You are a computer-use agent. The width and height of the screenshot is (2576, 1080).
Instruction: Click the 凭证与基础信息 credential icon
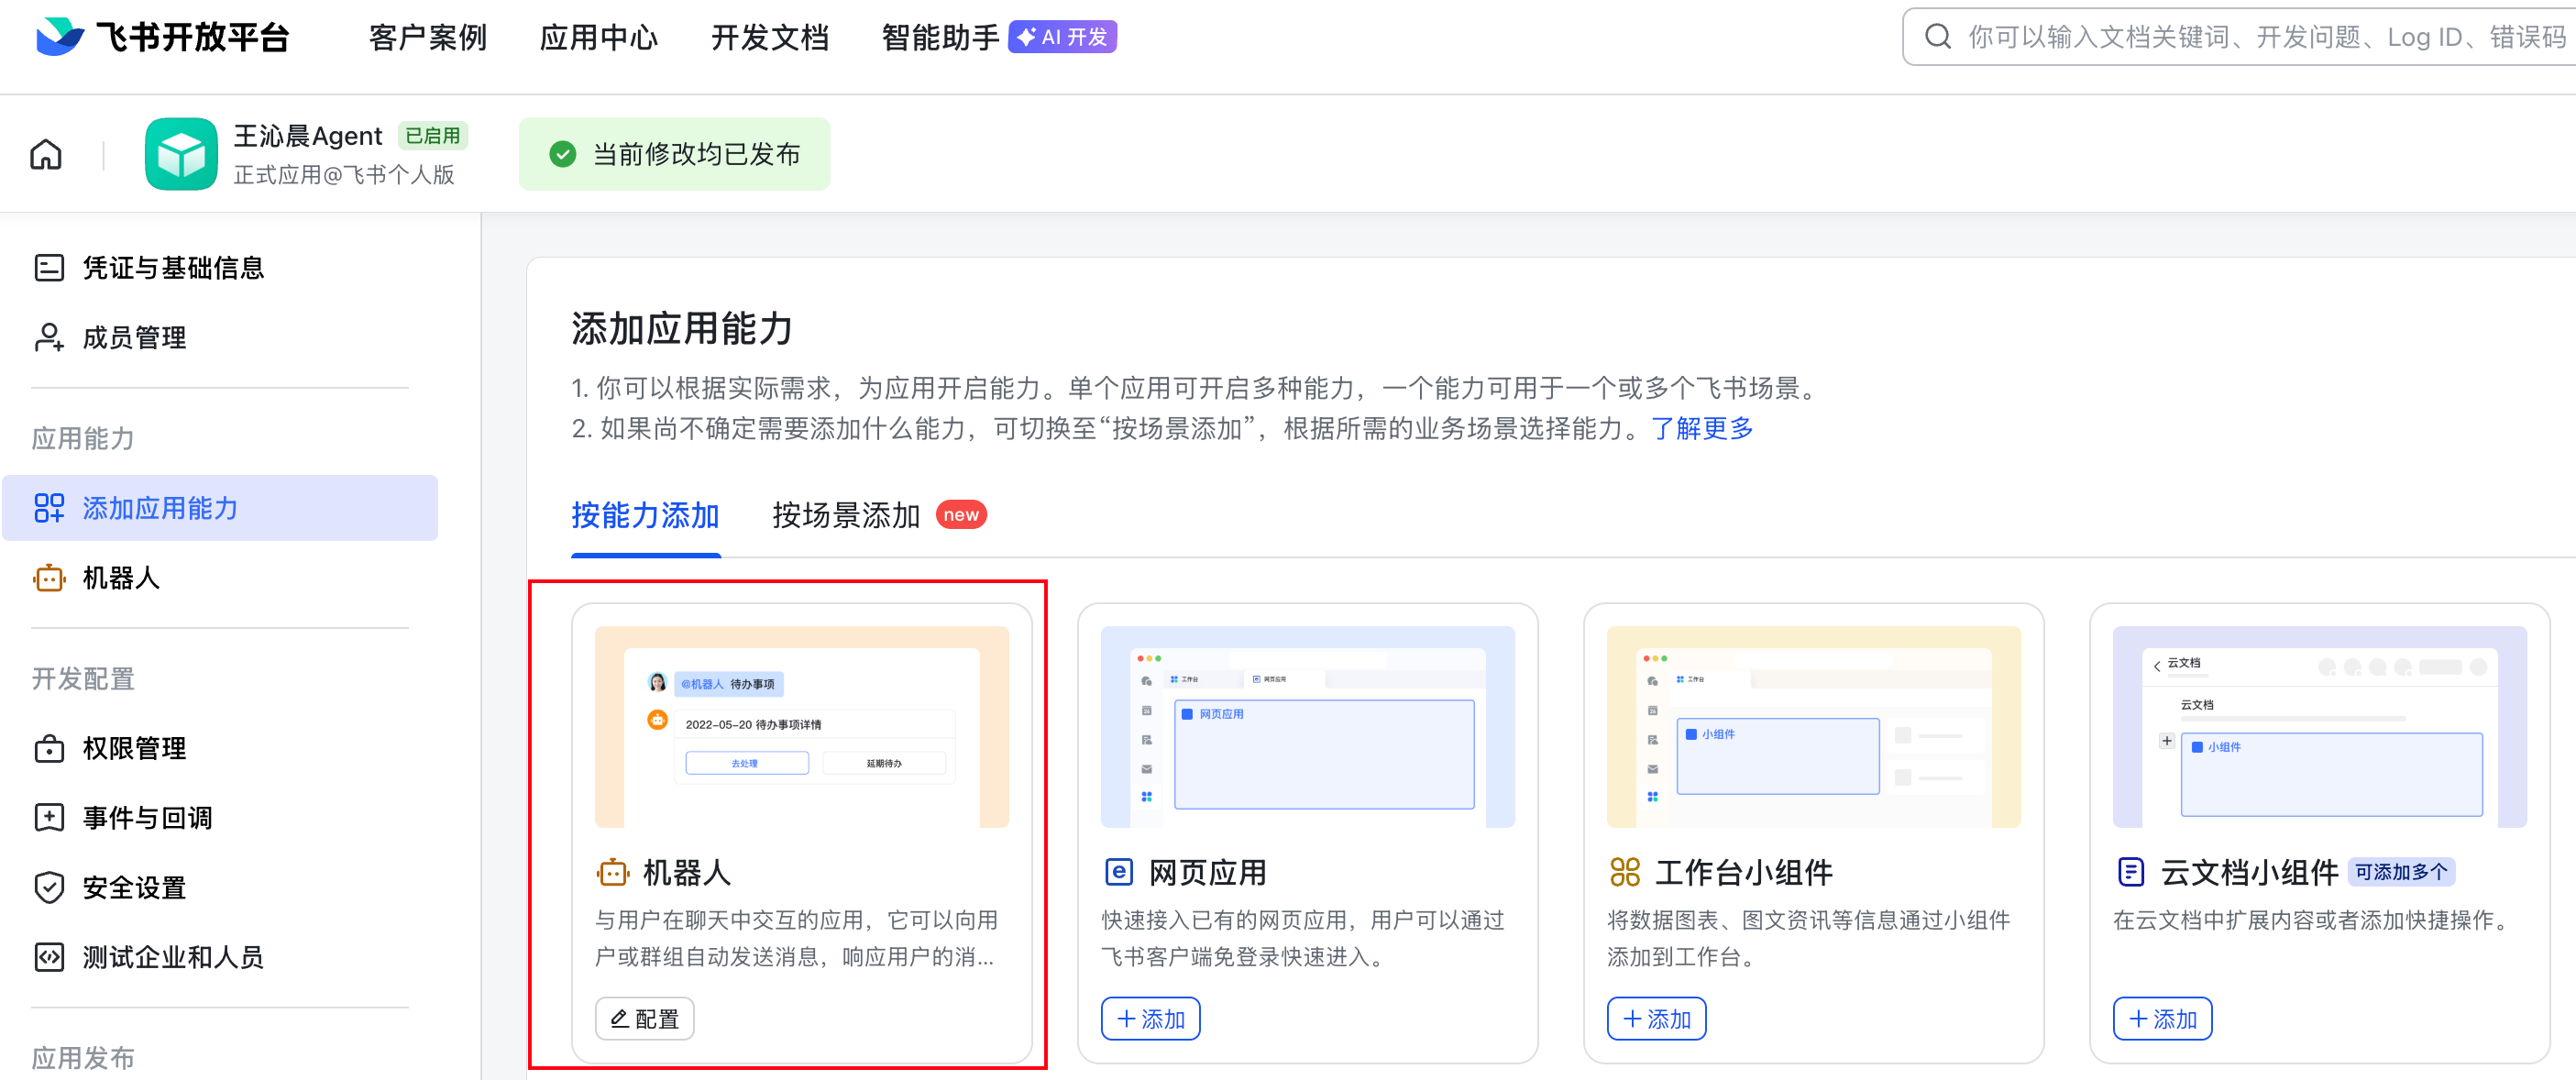tap(49, 267)
